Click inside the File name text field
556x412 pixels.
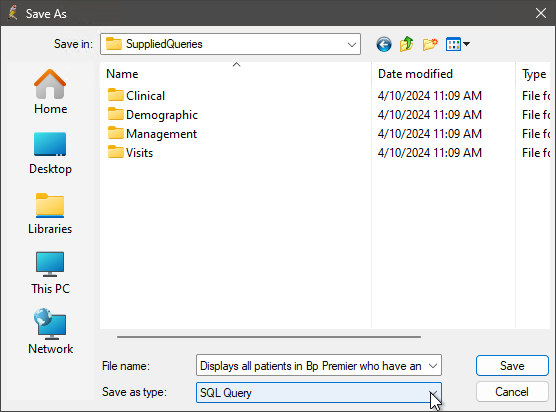311,366
